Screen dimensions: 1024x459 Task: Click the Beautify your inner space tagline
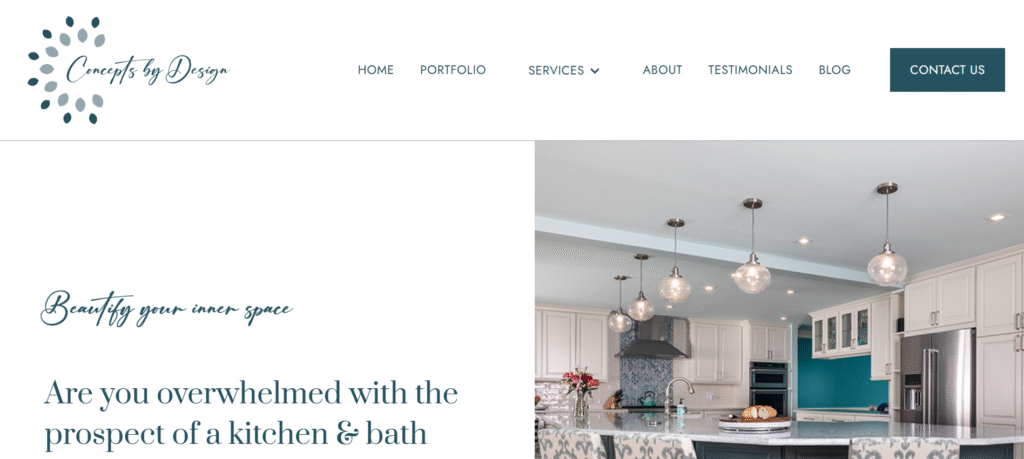167,308
